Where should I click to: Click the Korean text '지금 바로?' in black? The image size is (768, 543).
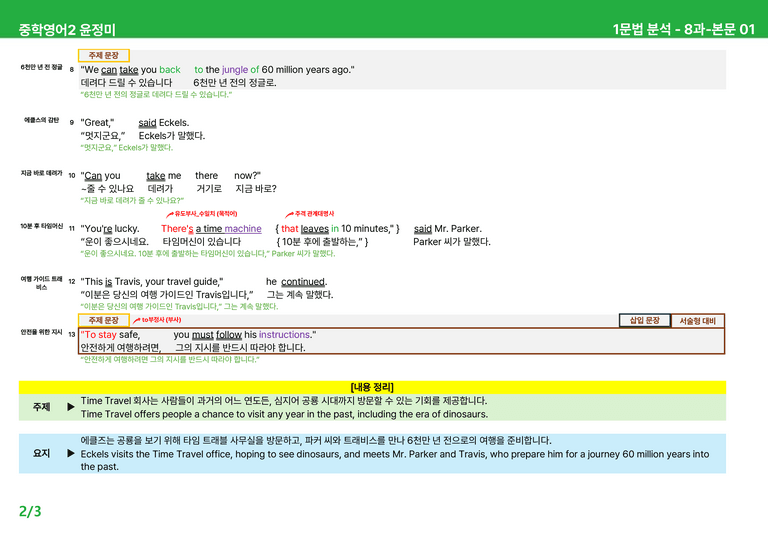coord(256,189)
